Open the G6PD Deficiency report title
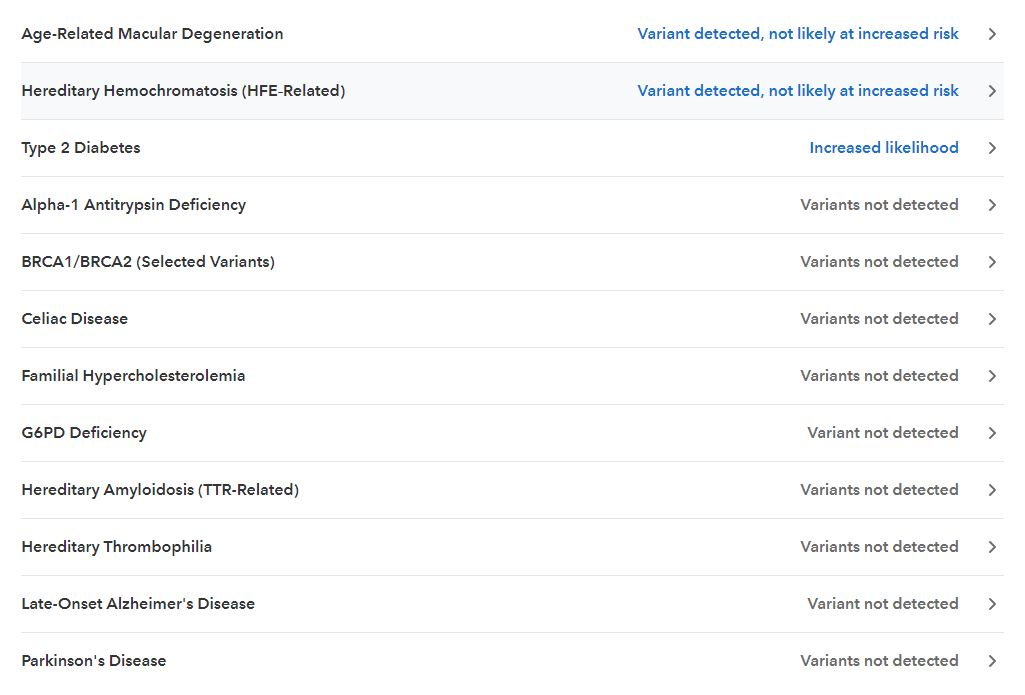This screenshot has height=695, width=1025. [84, 433]
